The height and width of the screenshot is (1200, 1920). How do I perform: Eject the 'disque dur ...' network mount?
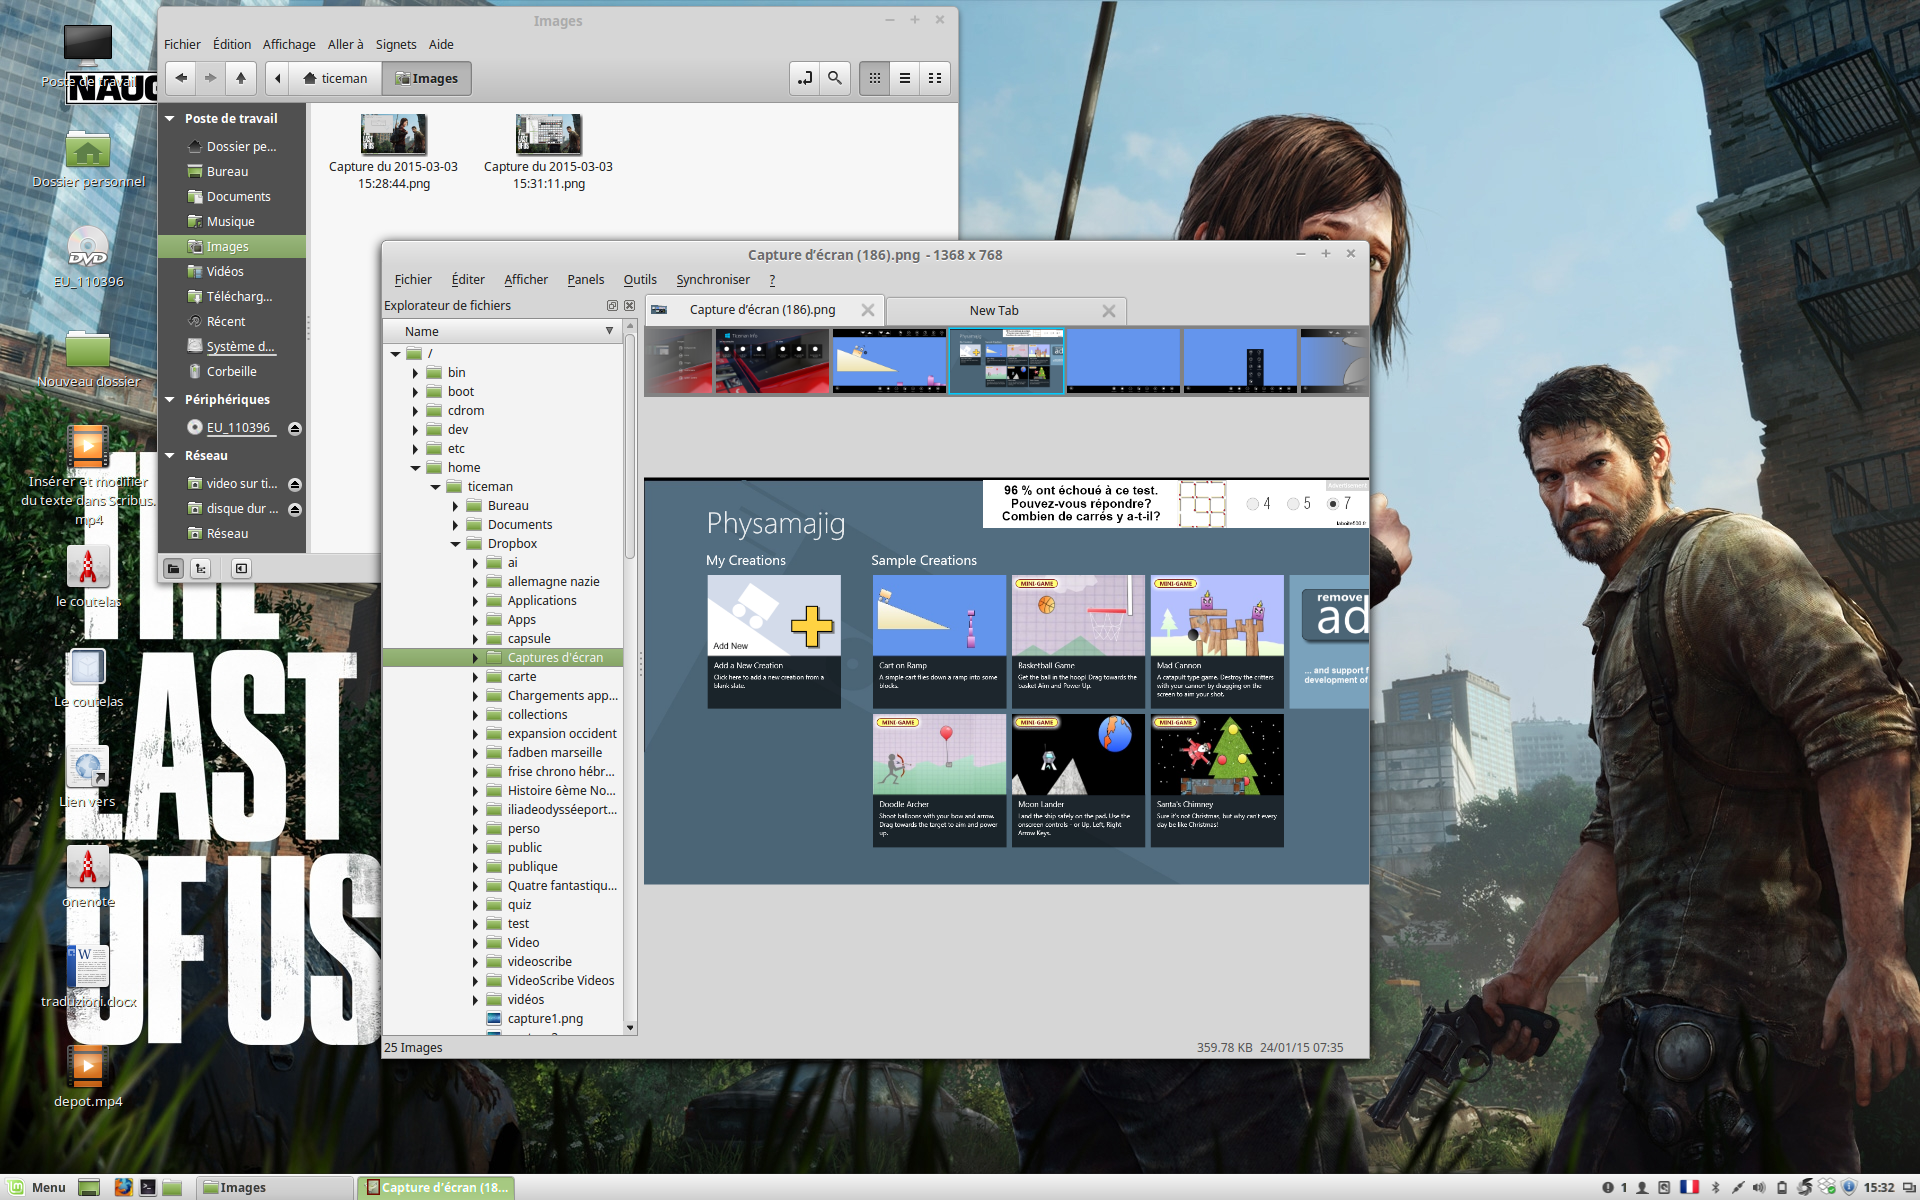coord(294,509)
